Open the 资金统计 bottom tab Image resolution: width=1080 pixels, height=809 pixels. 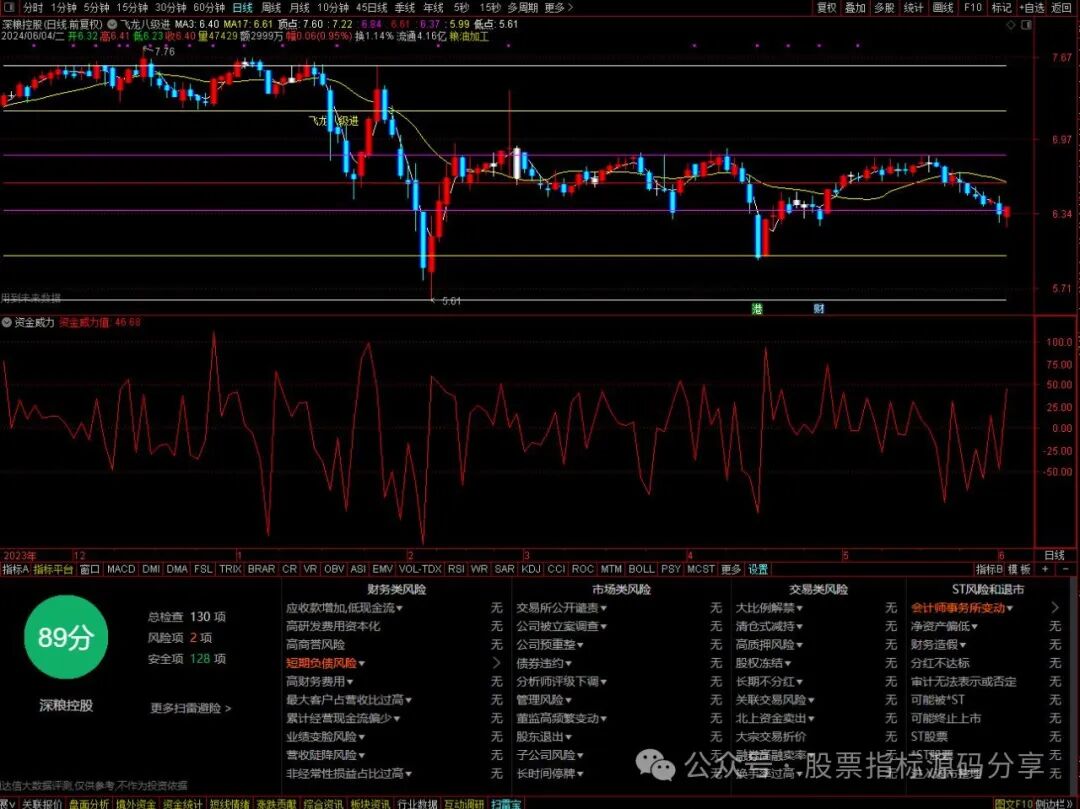(x=183, y=803)
